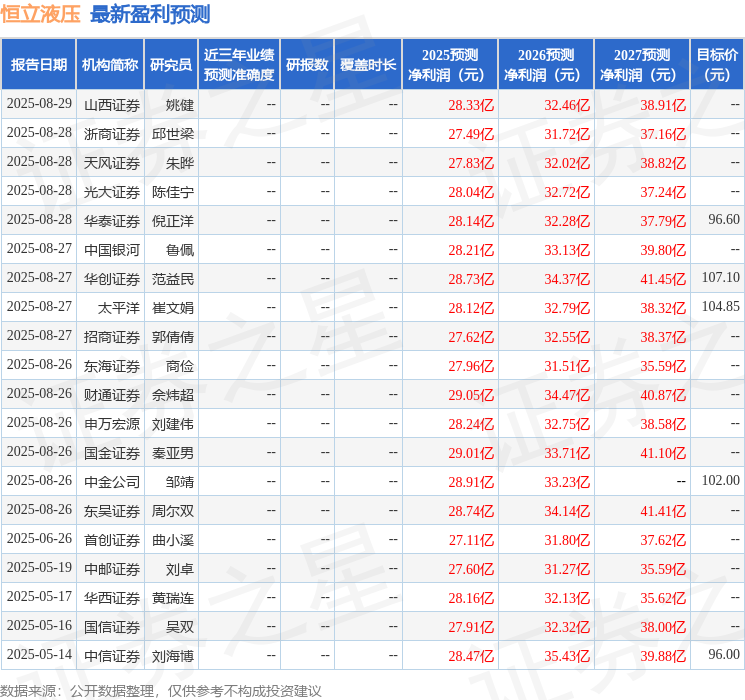The image size is (745, 700).
Task: Select the 东吴证券 institution cell
Action: pos(112,511)
